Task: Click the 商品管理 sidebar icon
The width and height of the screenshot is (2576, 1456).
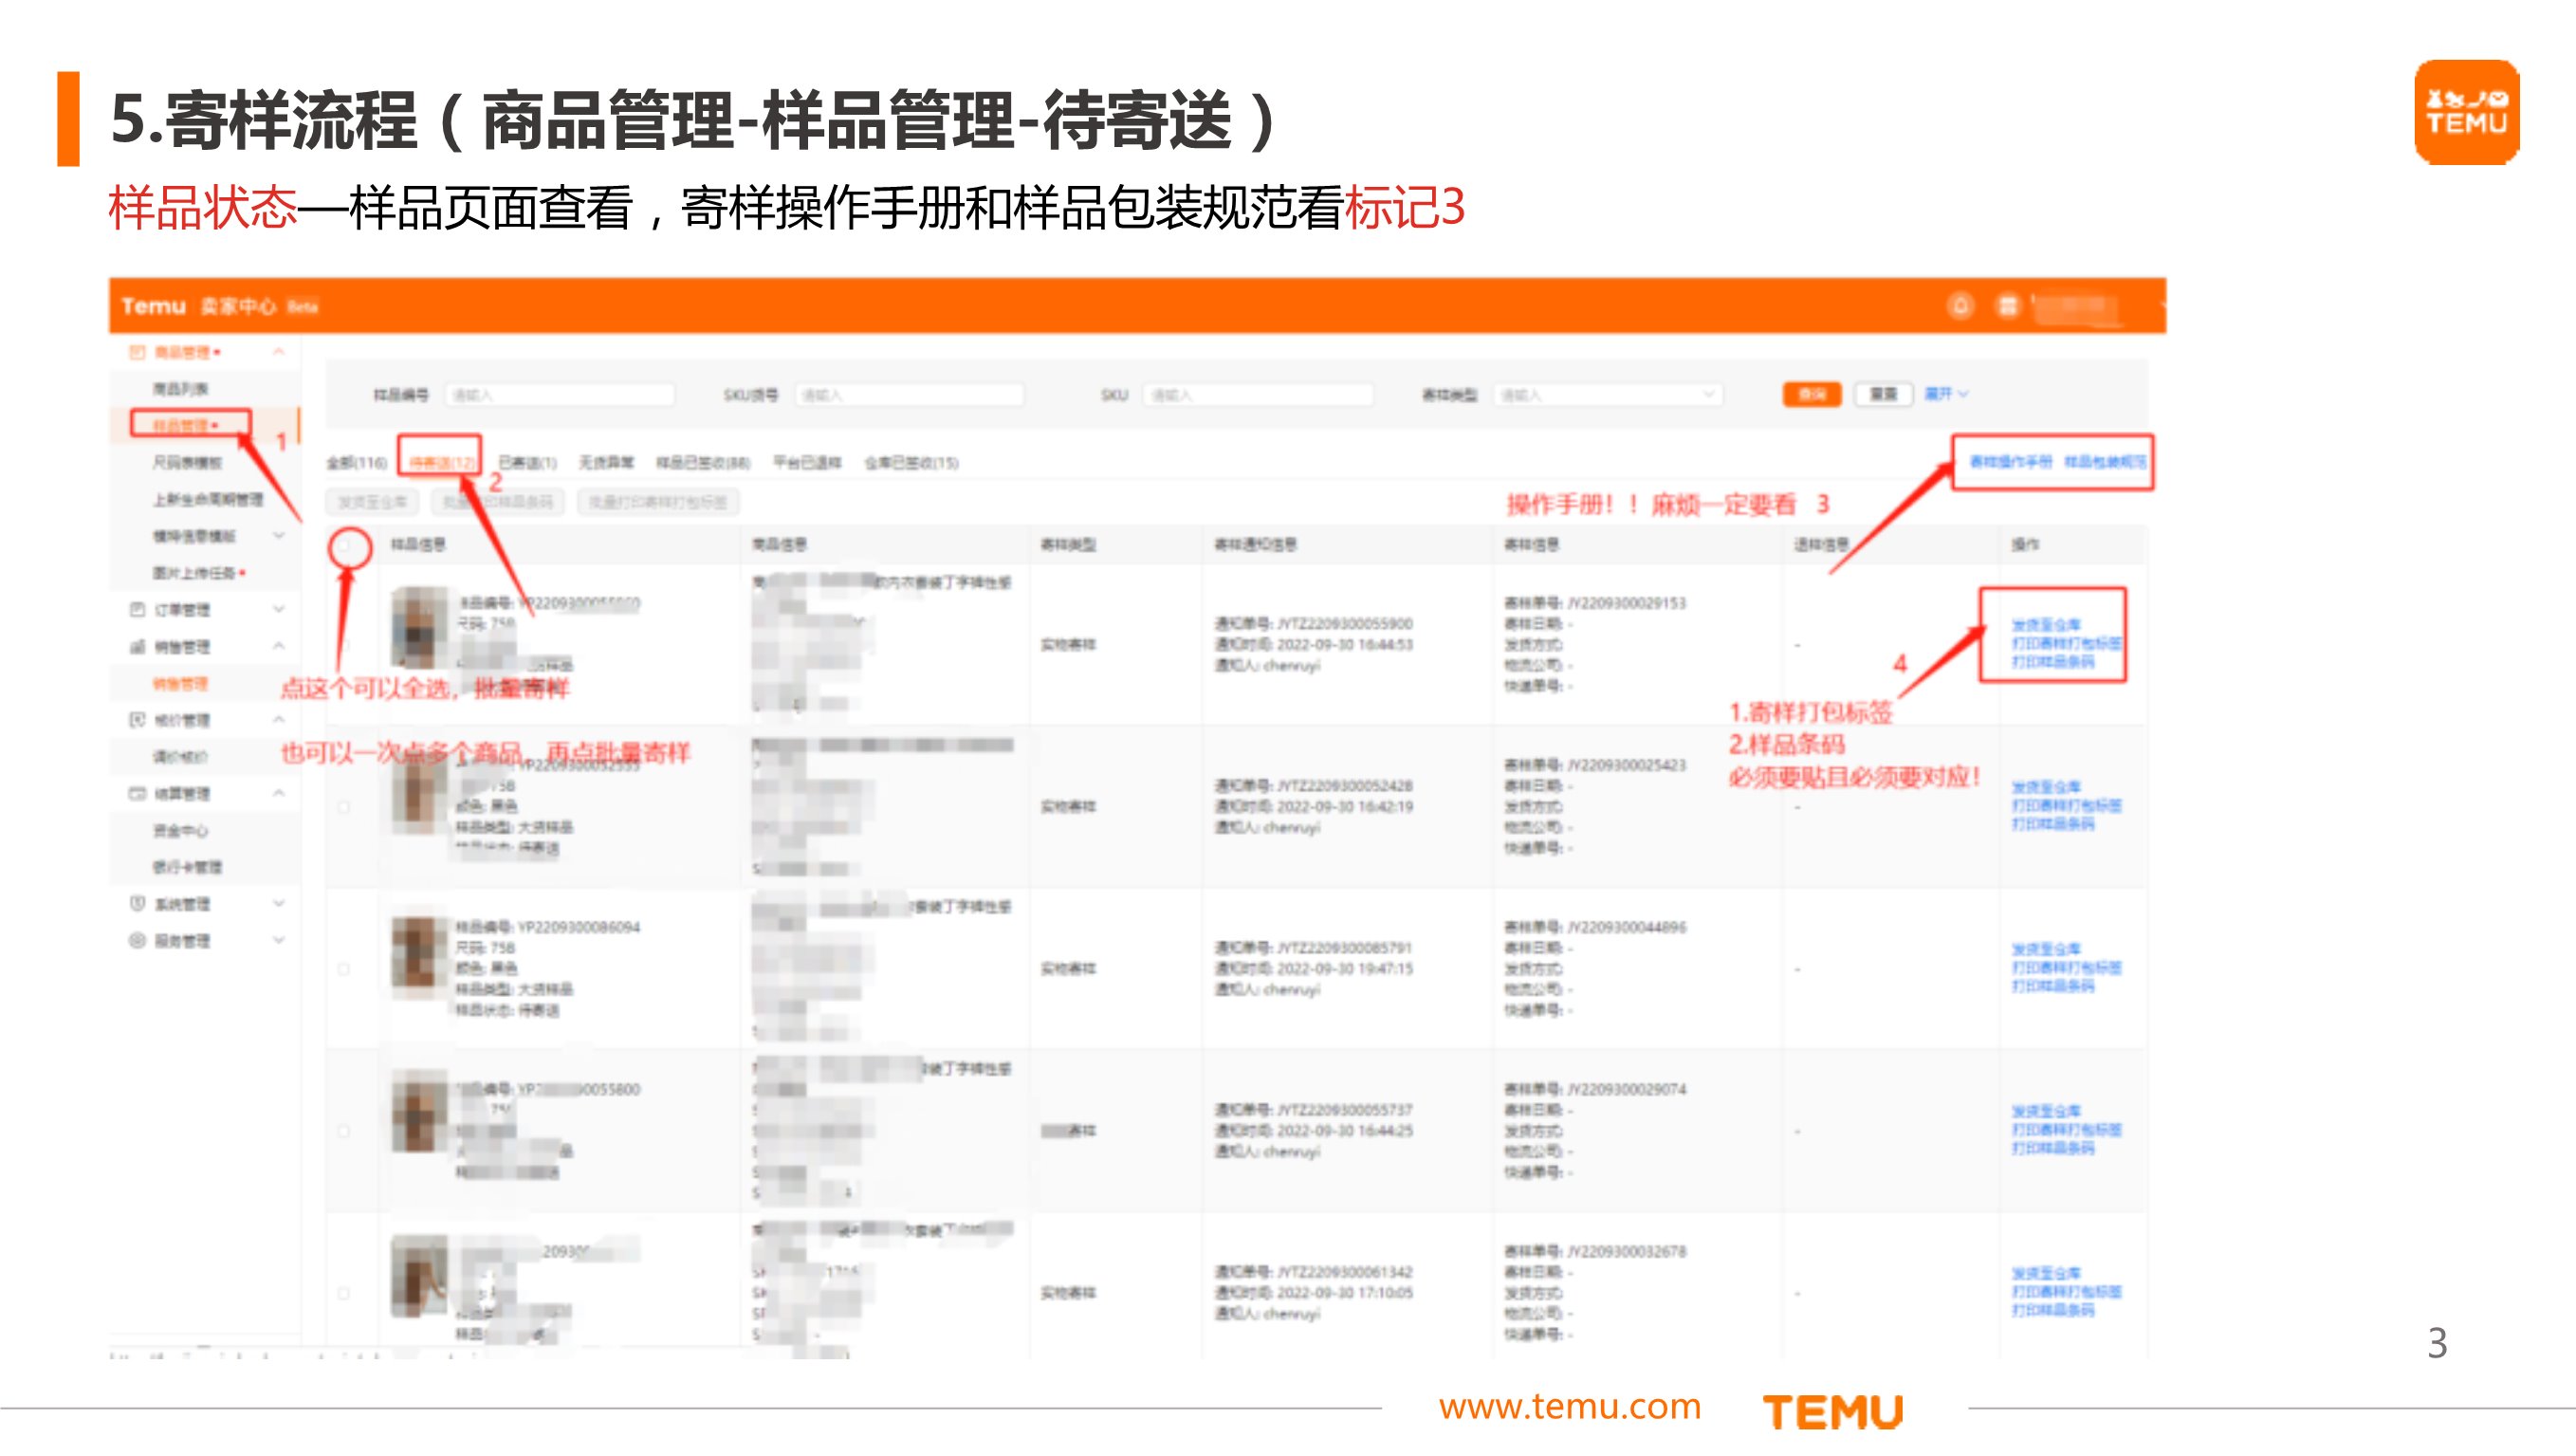Action: (137, 352)
